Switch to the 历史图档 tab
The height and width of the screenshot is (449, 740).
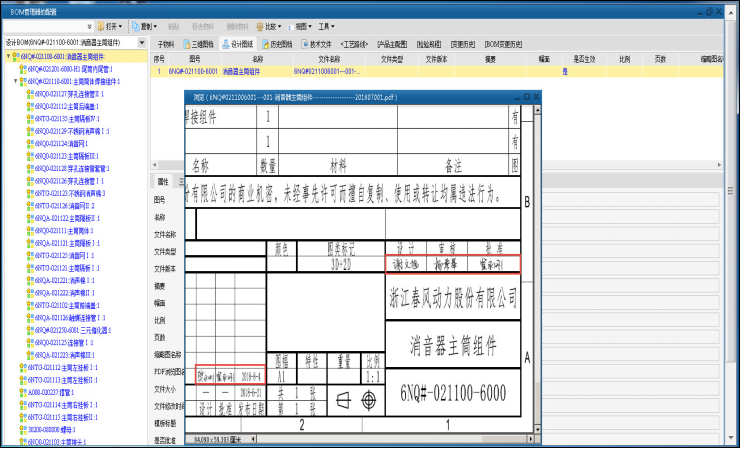(x=277, y=44)
